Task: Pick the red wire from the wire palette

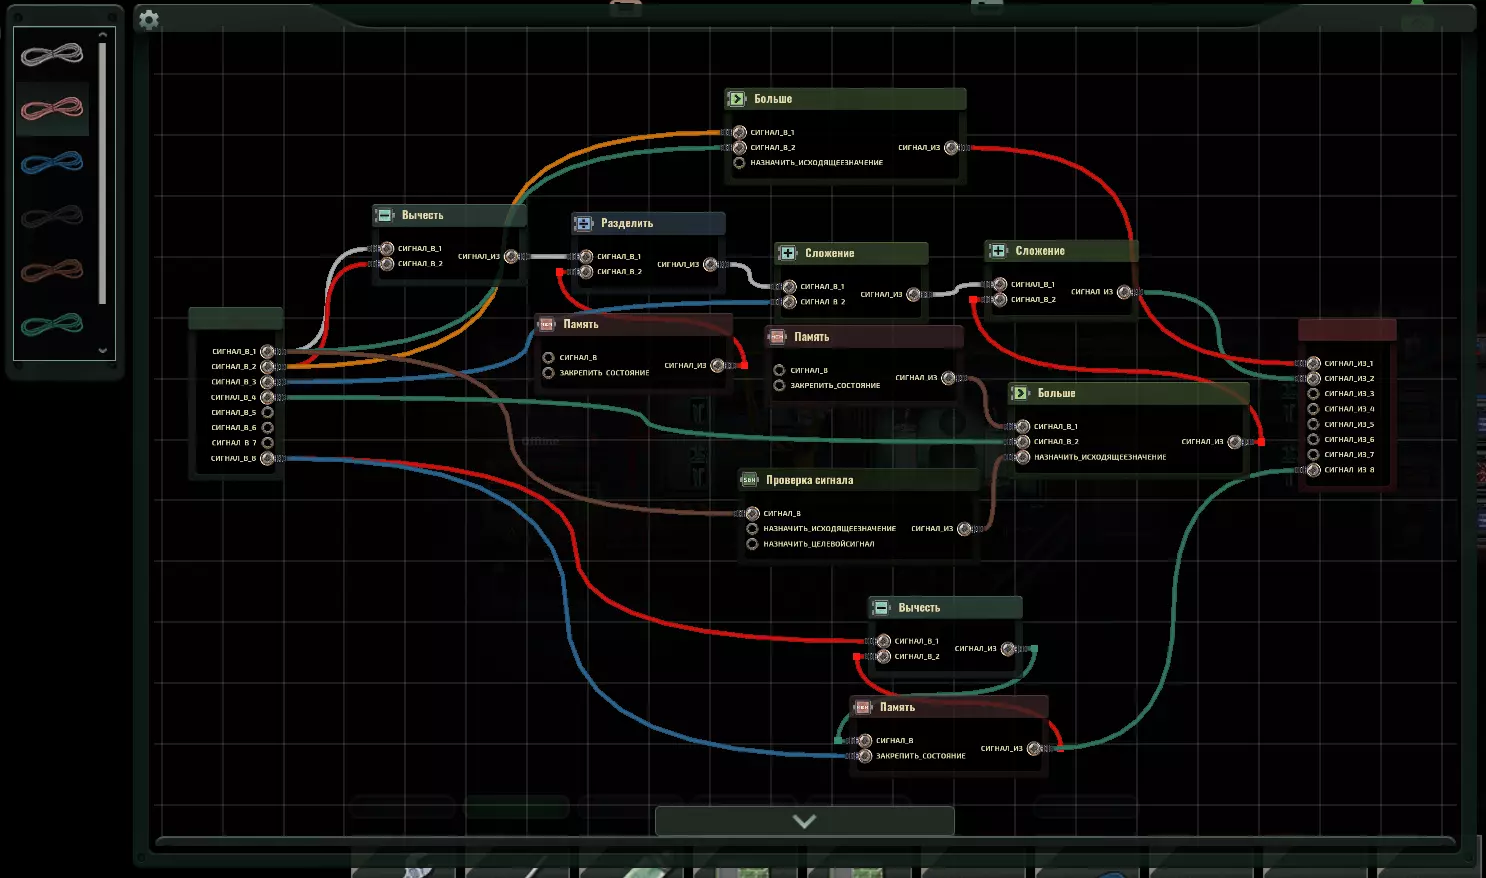Action: pos(52,108)
